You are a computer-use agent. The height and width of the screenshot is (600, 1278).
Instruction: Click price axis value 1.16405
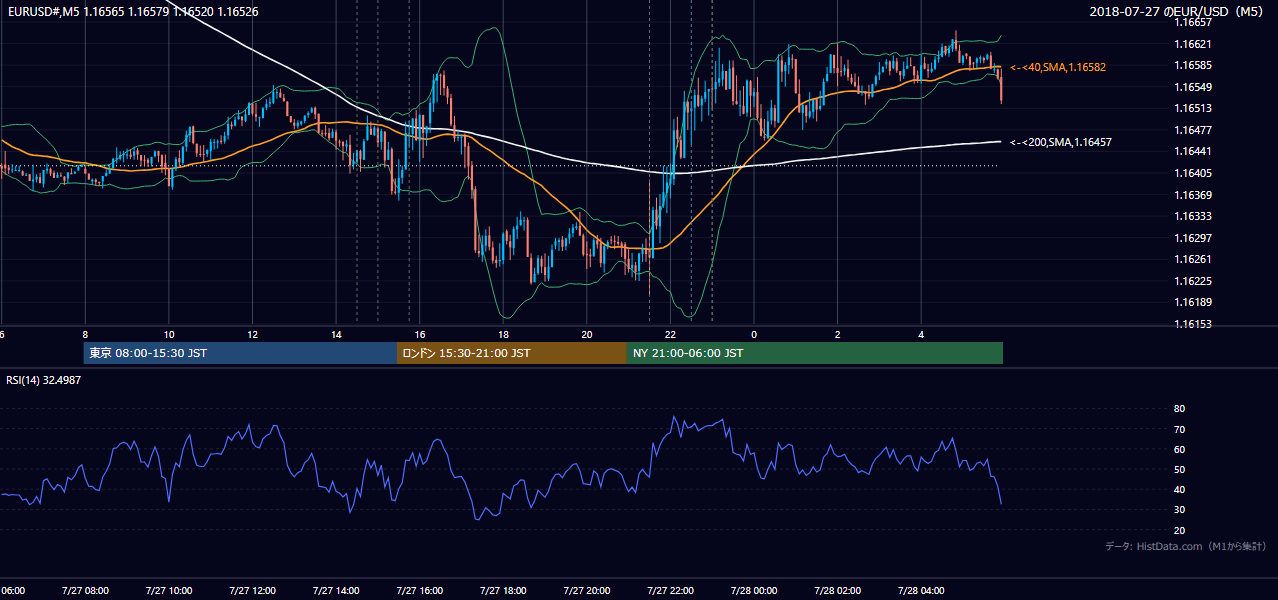point(1192,173)
